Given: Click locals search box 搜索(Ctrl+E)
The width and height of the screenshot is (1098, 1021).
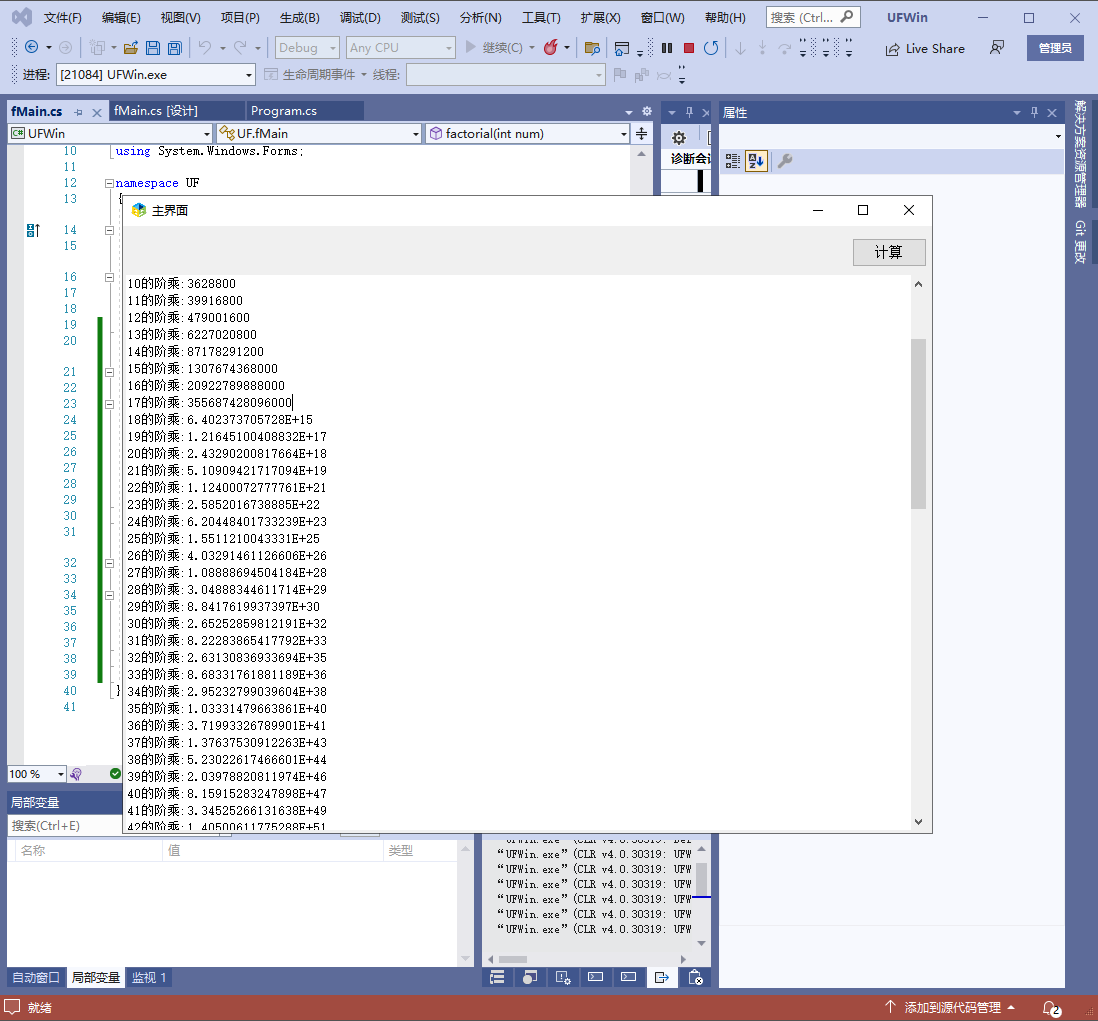Looking at the screenshot, I should click(x=64, y=826).
